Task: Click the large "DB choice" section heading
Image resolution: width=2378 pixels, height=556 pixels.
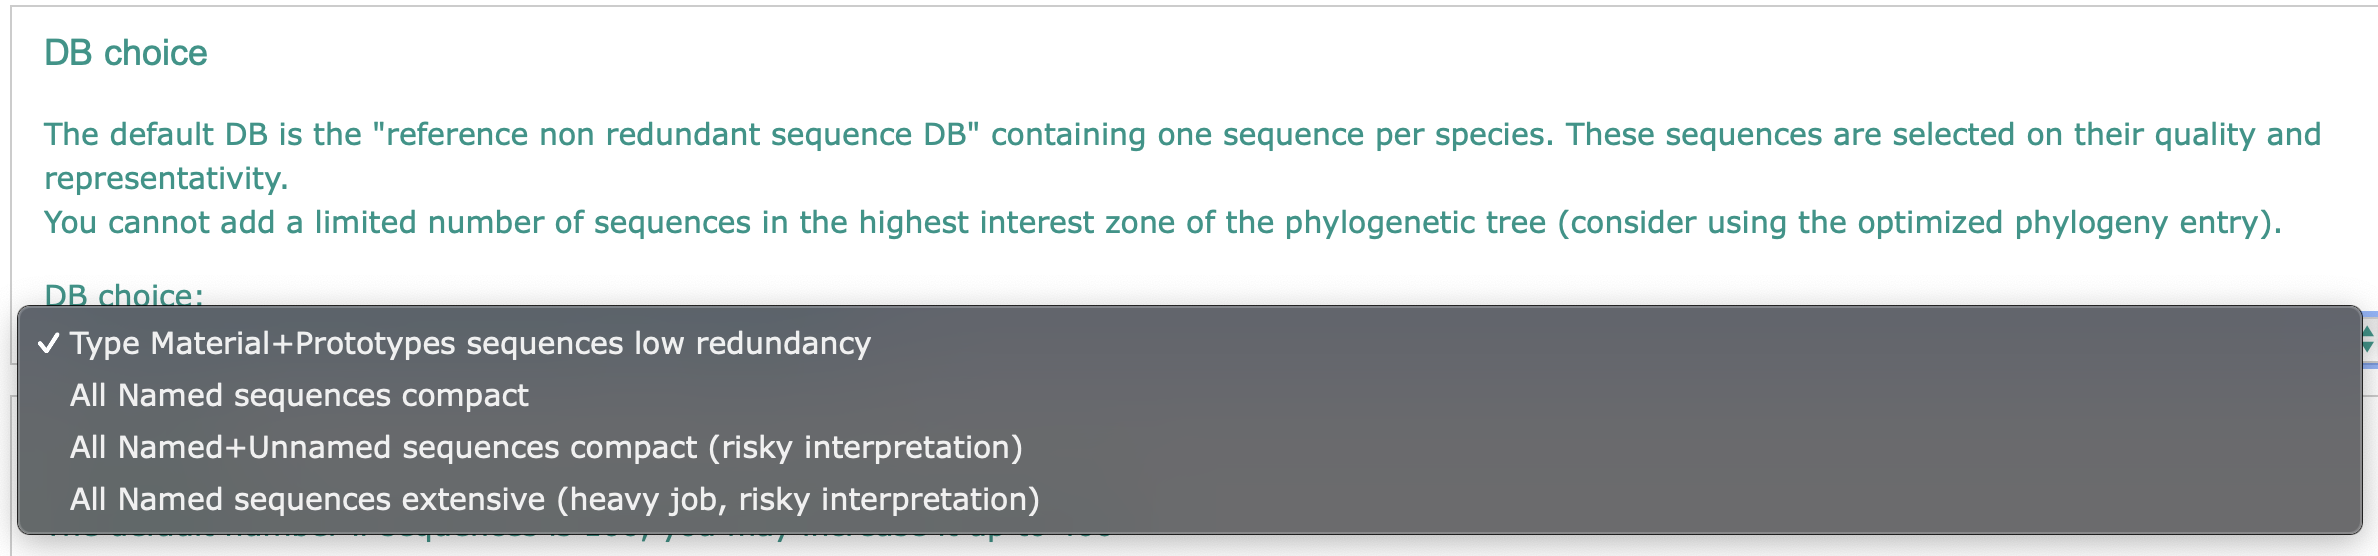Action: (126, 53)
